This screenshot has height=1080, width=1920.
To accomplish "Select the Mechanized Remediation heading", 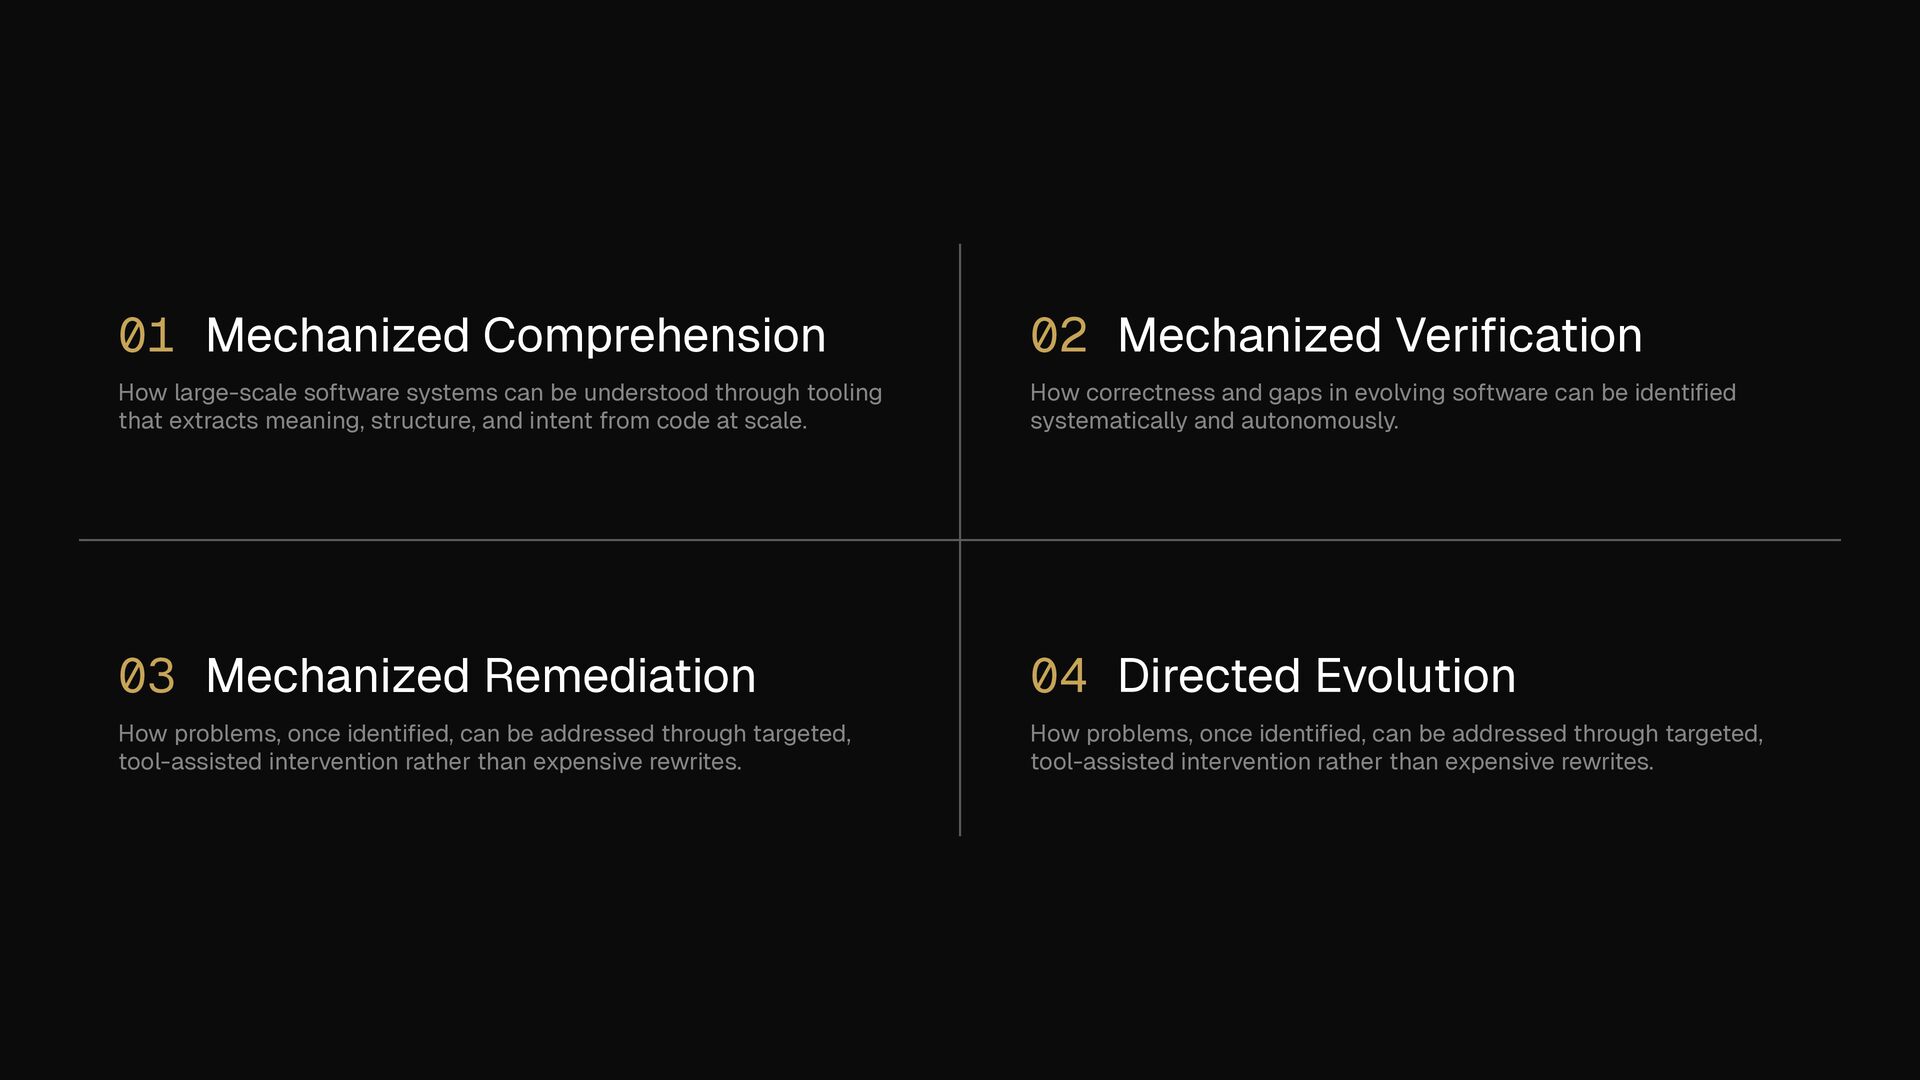I will [480, 676].
